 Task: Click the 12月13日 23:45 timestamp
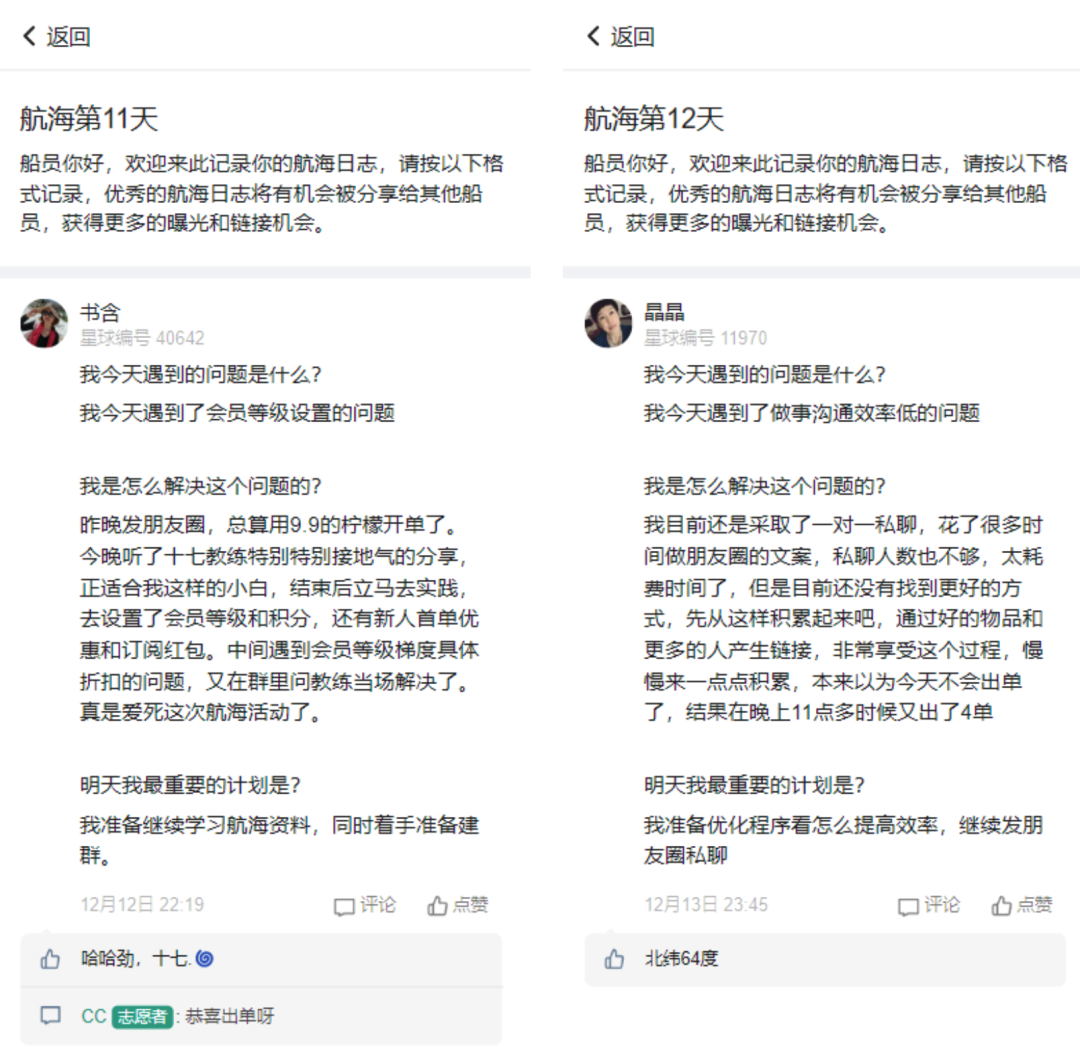point(706,905)
